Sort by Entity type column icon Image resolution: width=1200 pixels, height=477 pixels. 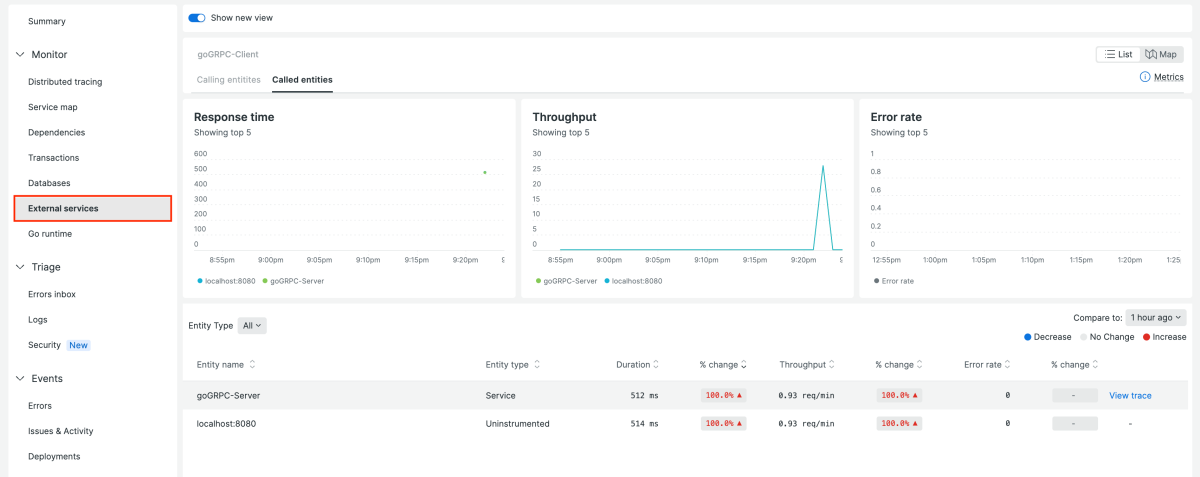[537, 365]
